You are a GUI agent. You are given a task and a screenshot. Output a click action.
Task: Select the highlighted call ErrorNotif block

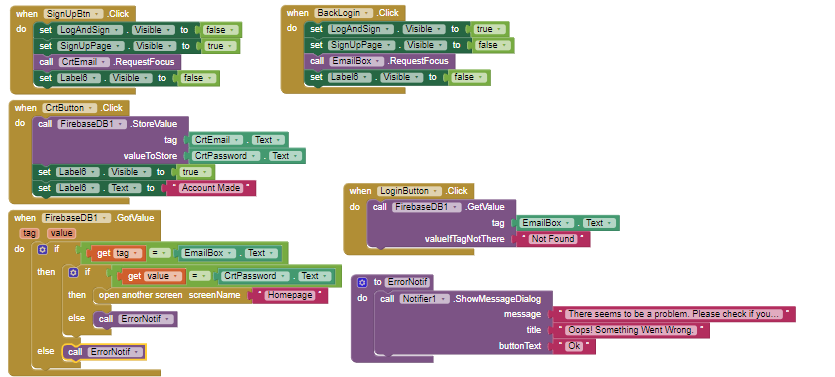[x=104, y=352]
